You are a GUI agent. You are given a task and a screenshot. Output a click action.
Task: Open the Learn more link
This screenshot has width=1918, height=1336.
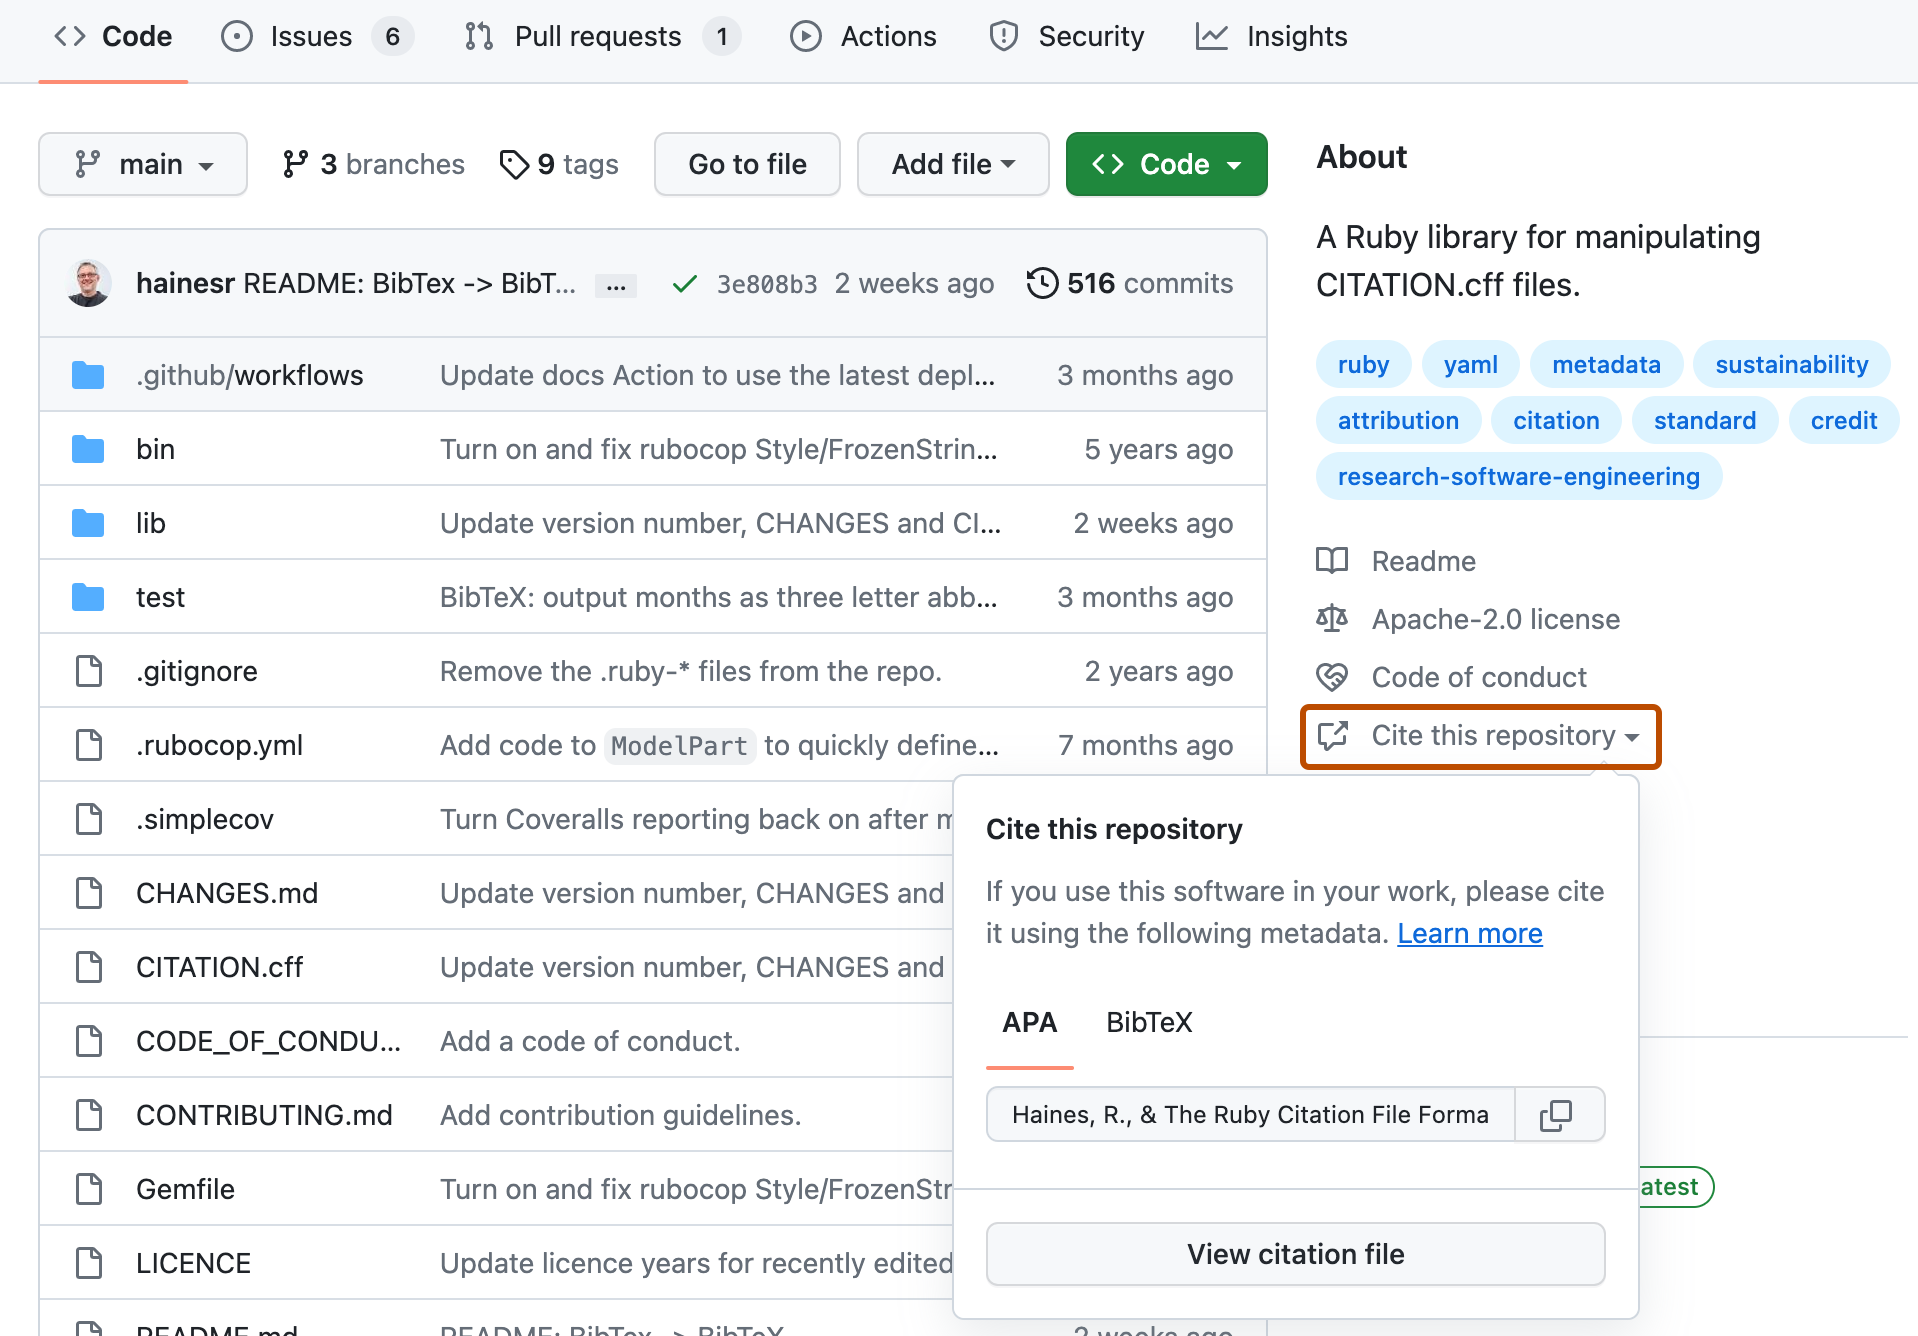(x=1469, y=933)
